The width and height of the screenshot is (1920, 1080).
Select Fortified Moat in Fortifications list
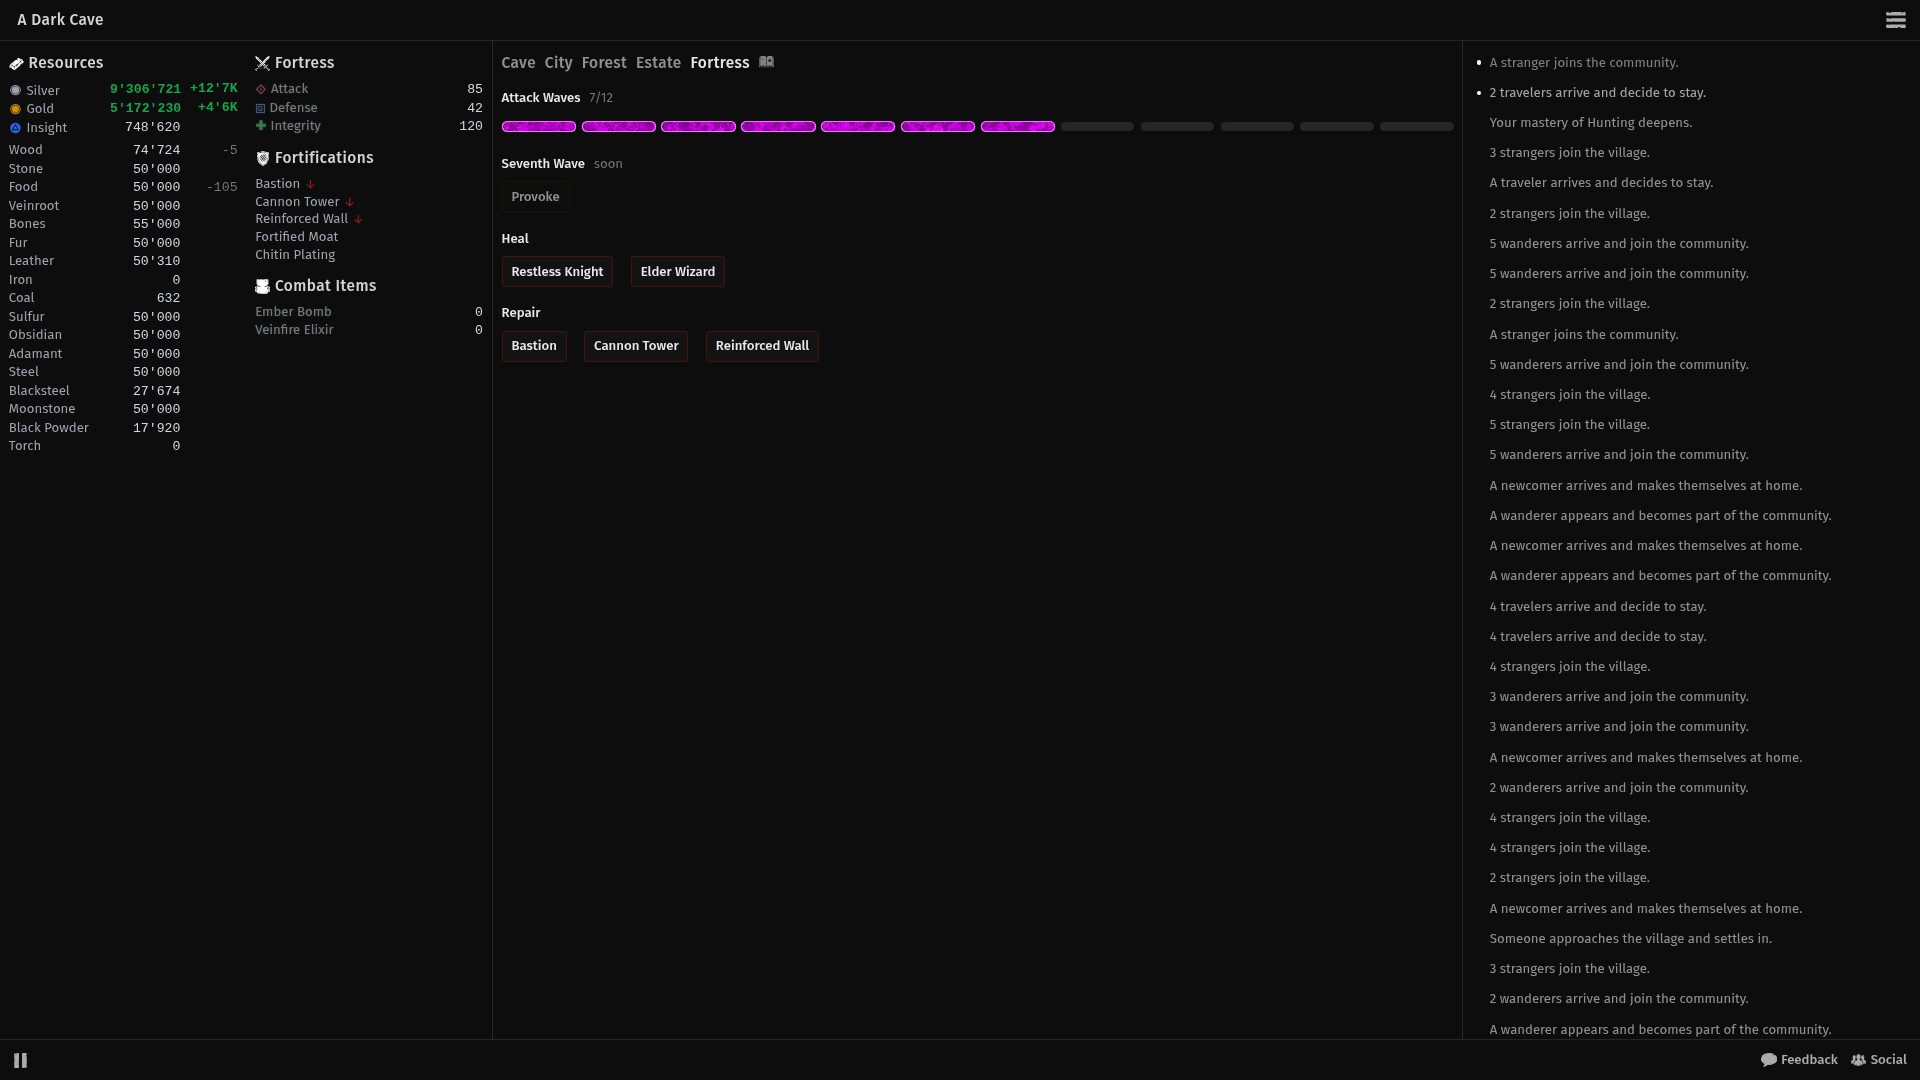(x=297, y=237)
